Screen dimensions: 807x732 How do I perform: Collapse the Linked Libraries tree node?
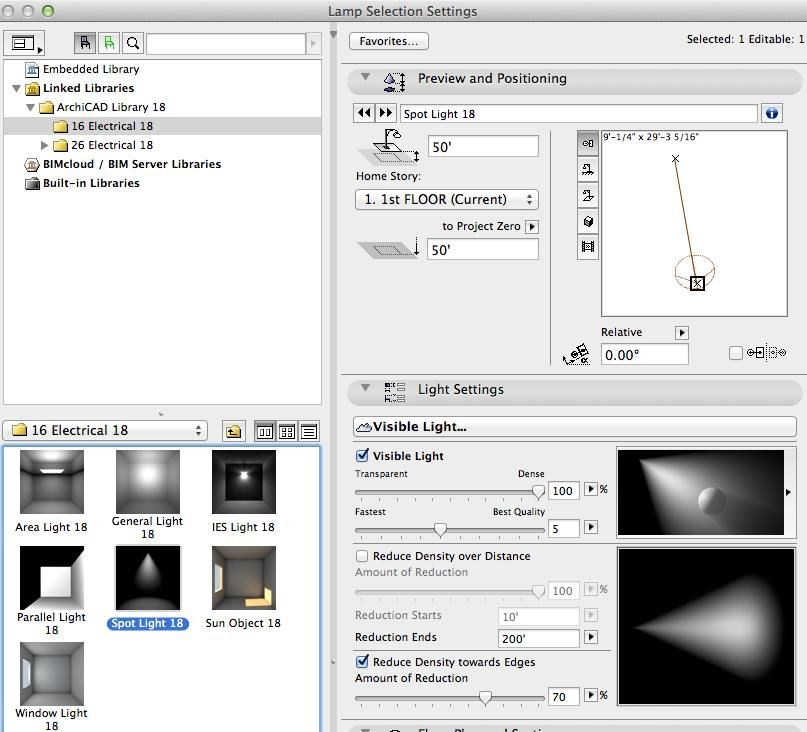[16, 89]
